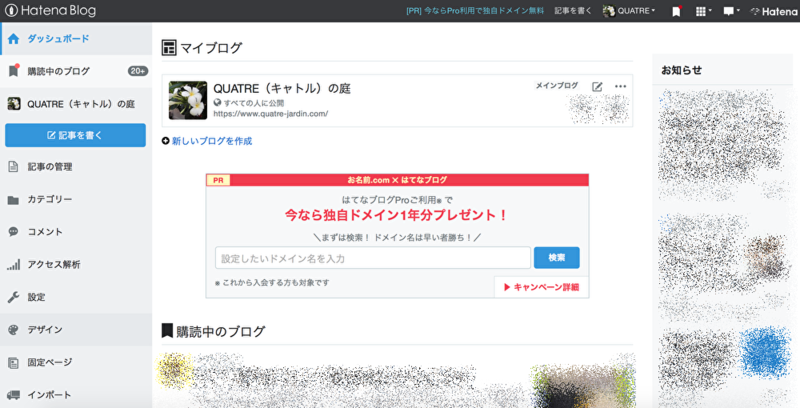Click the blog URL https://www.quatre-jardin.com/
This screenshot has height=408, width=800.
(x=270, y=114)
